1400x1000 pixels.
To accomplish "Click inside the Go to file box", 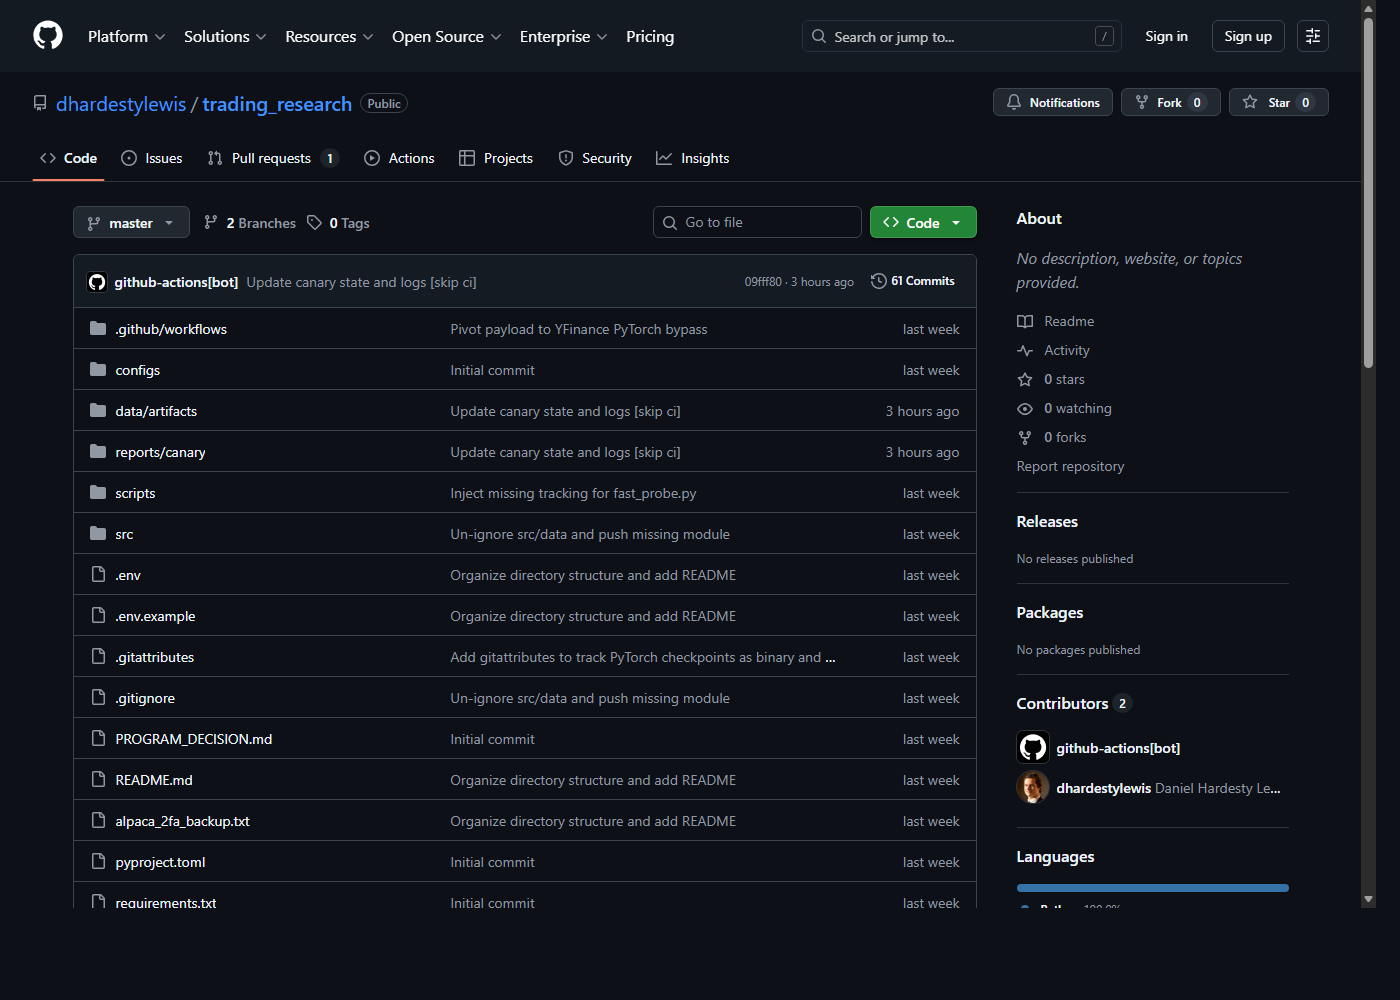I will click(x=757, y=222).
